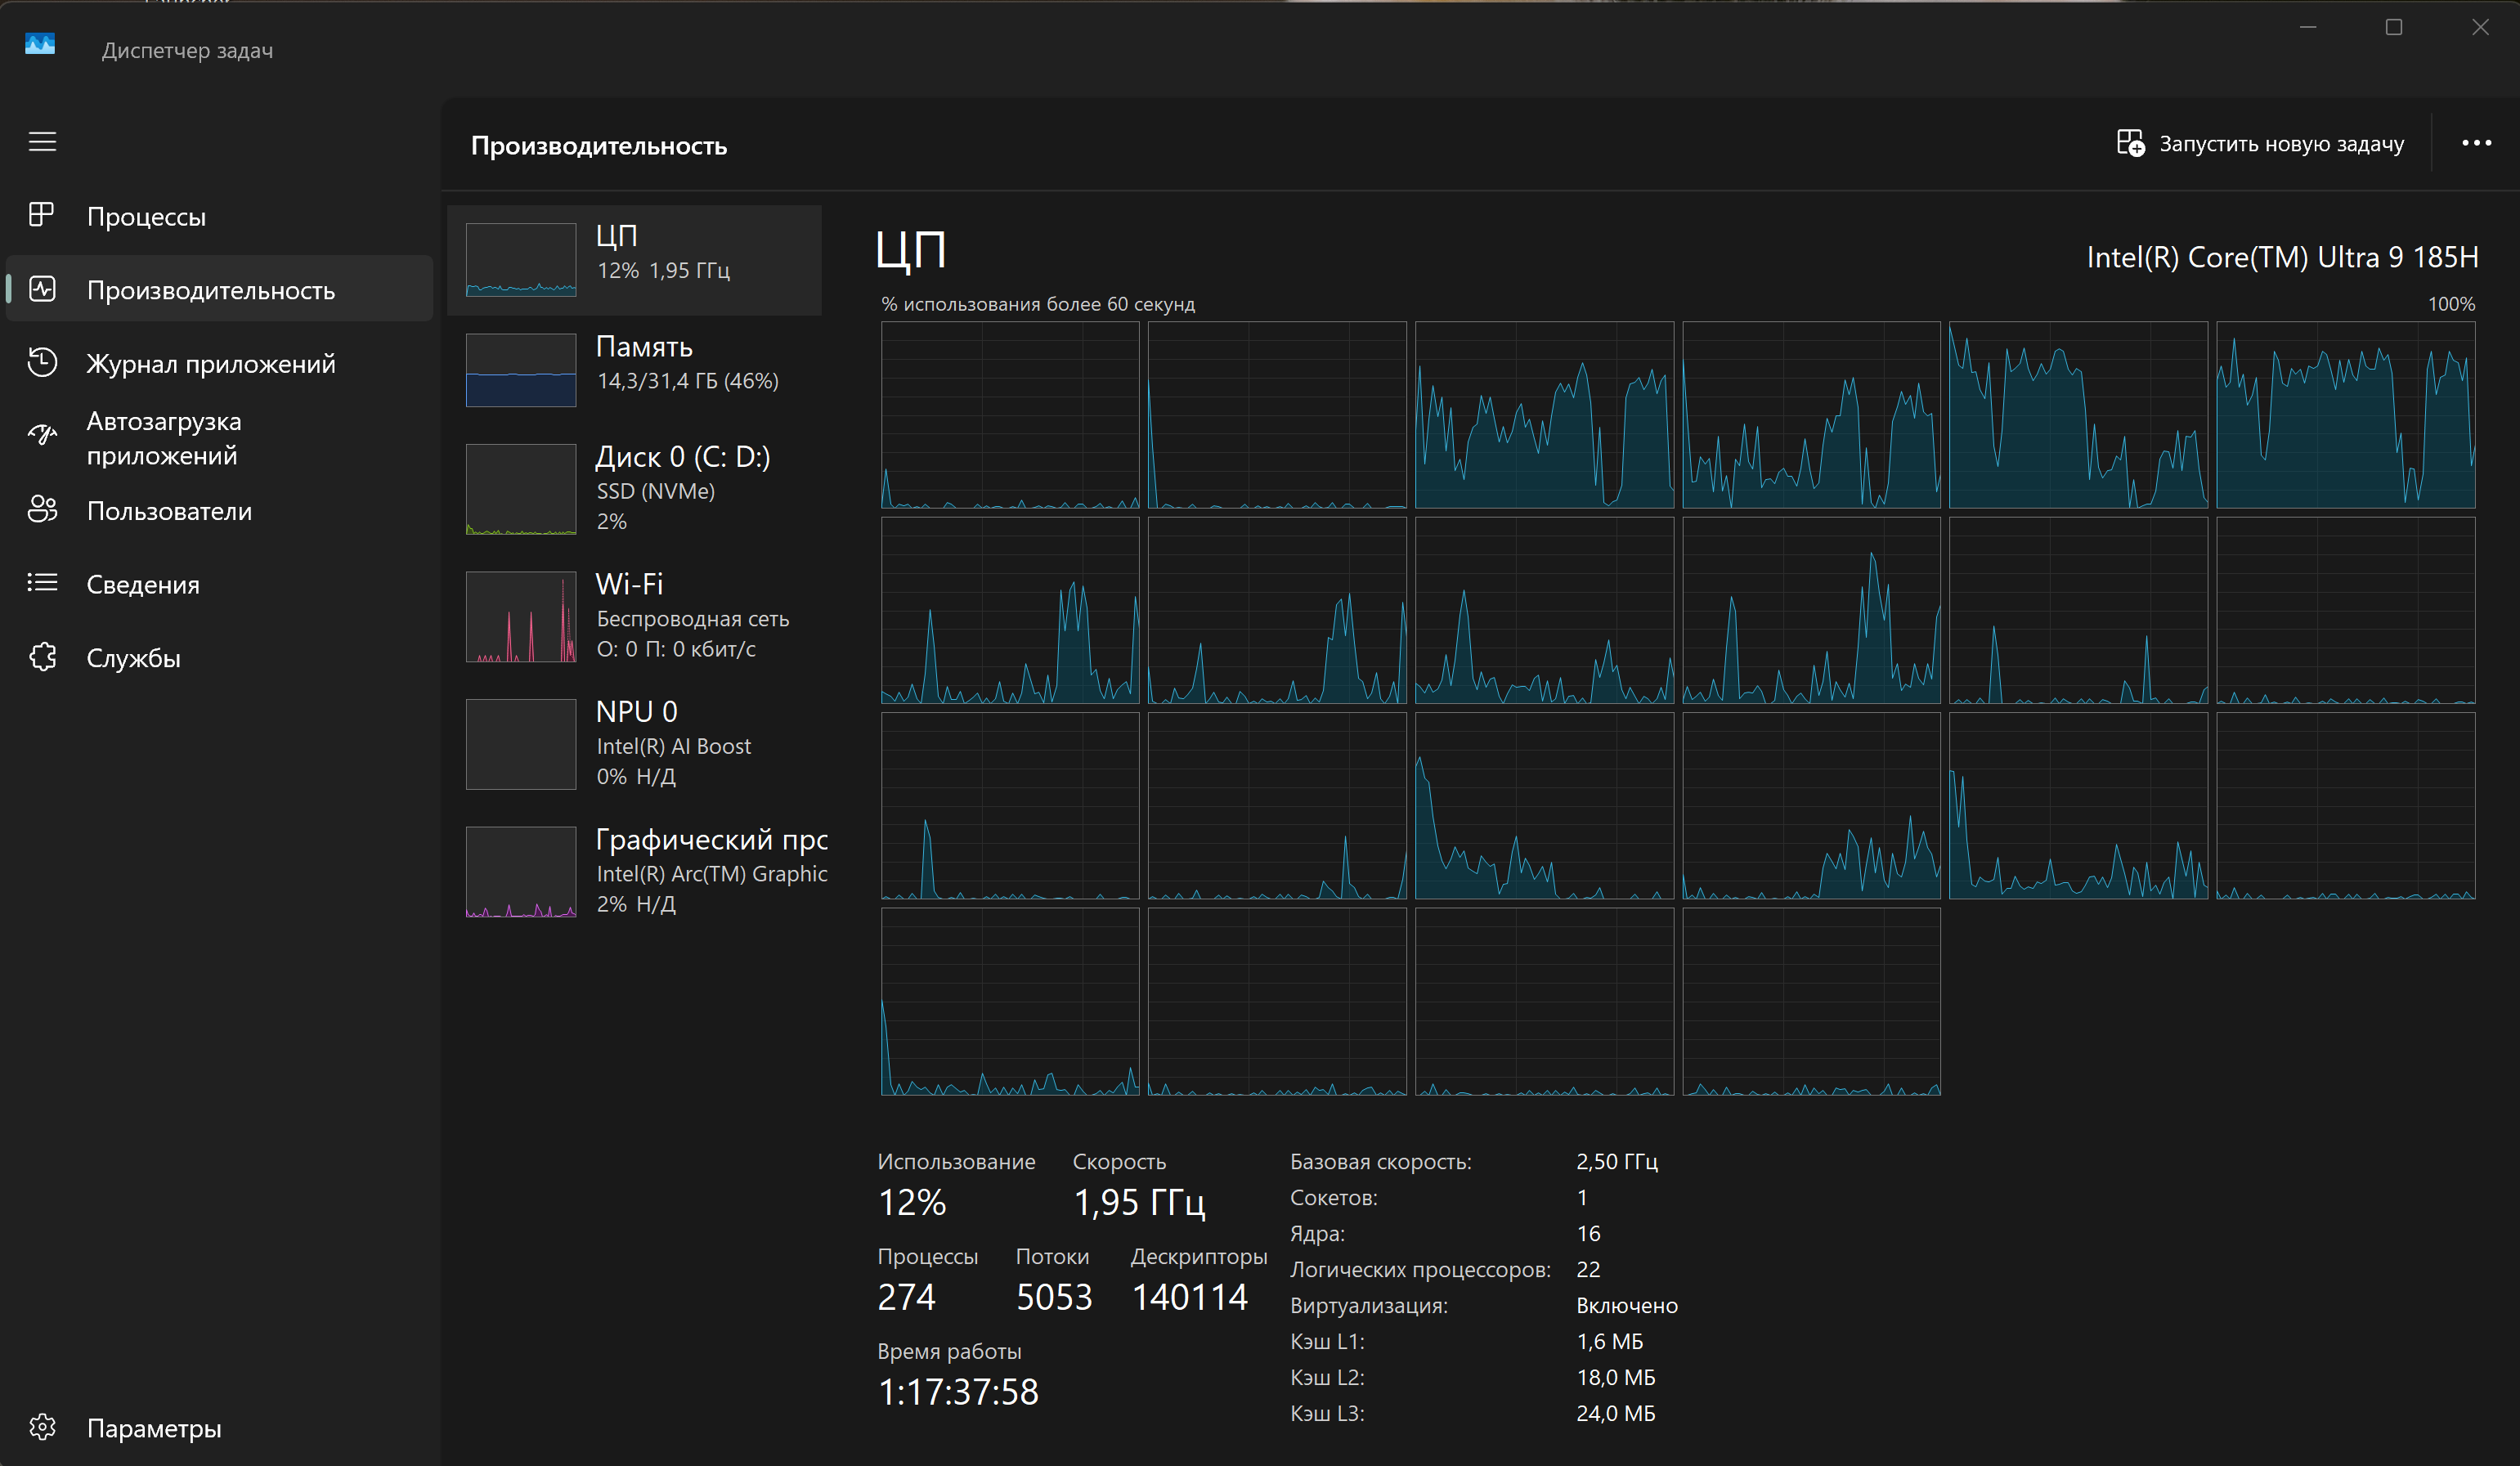
Task: Click the Время работы value 1:17:37:58
Action: point(958,1392)
